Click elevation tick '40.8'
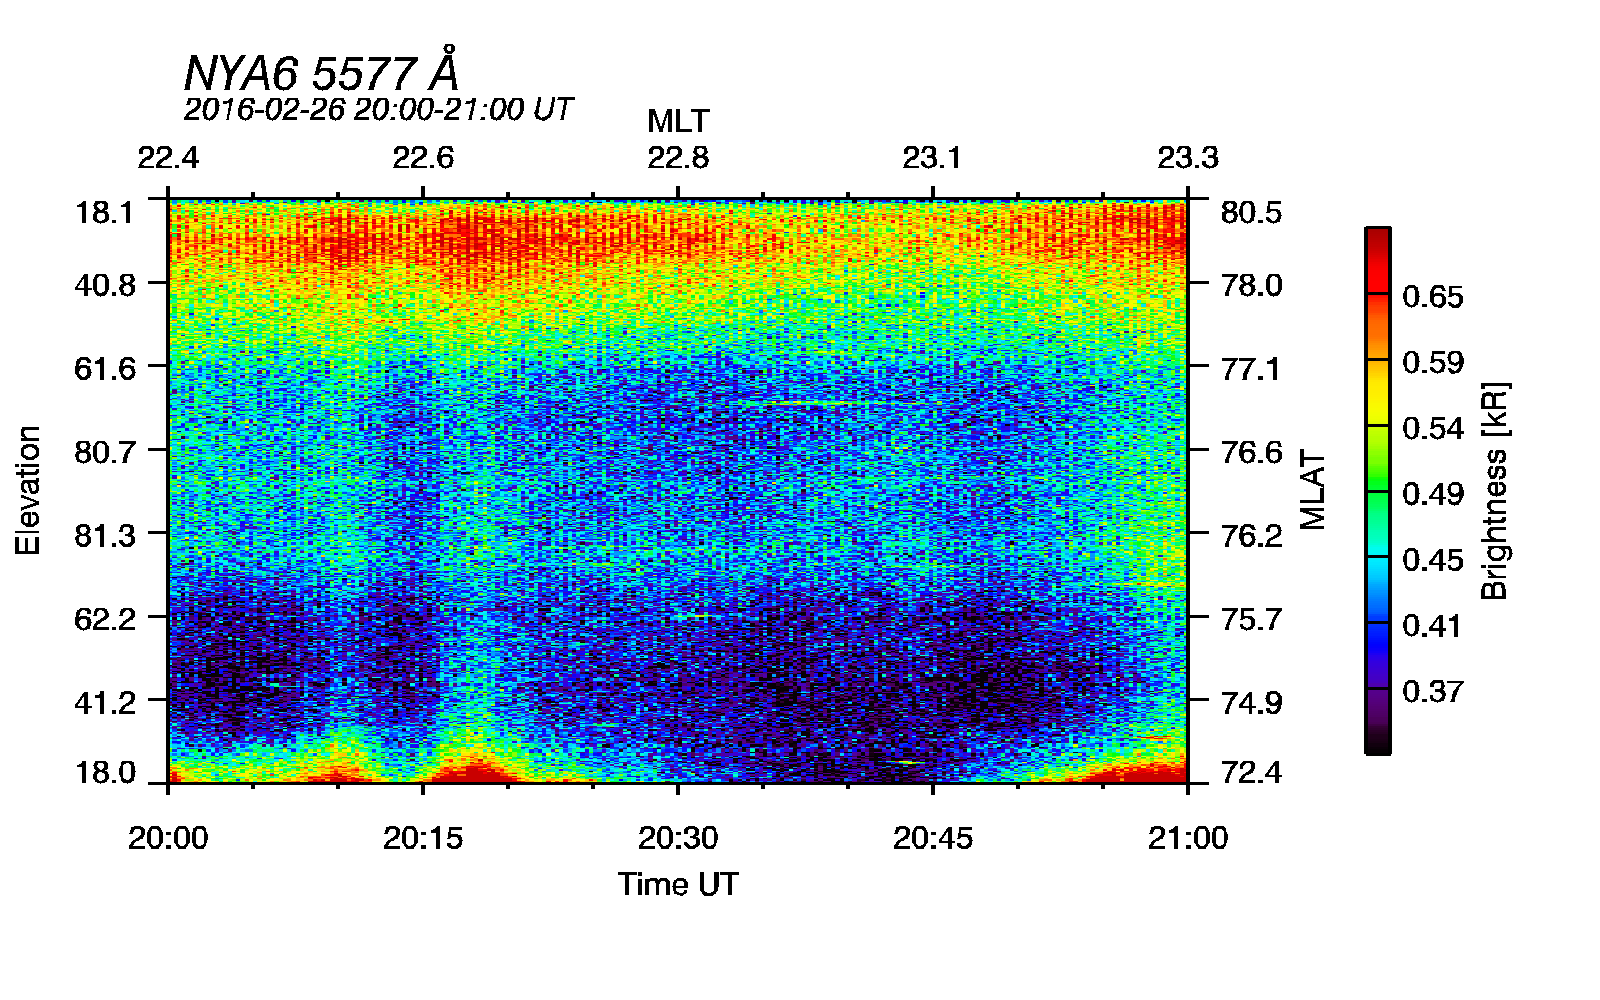Viewport: 1600px width, 1000px height. 105,286
